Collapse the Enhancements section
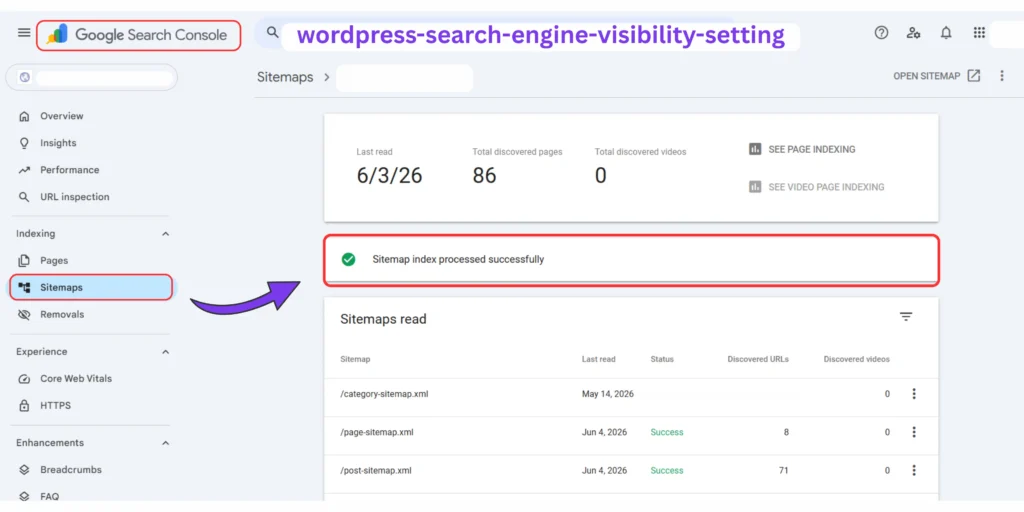This screenshot has height=512, width=1024. tap(165, 443)
